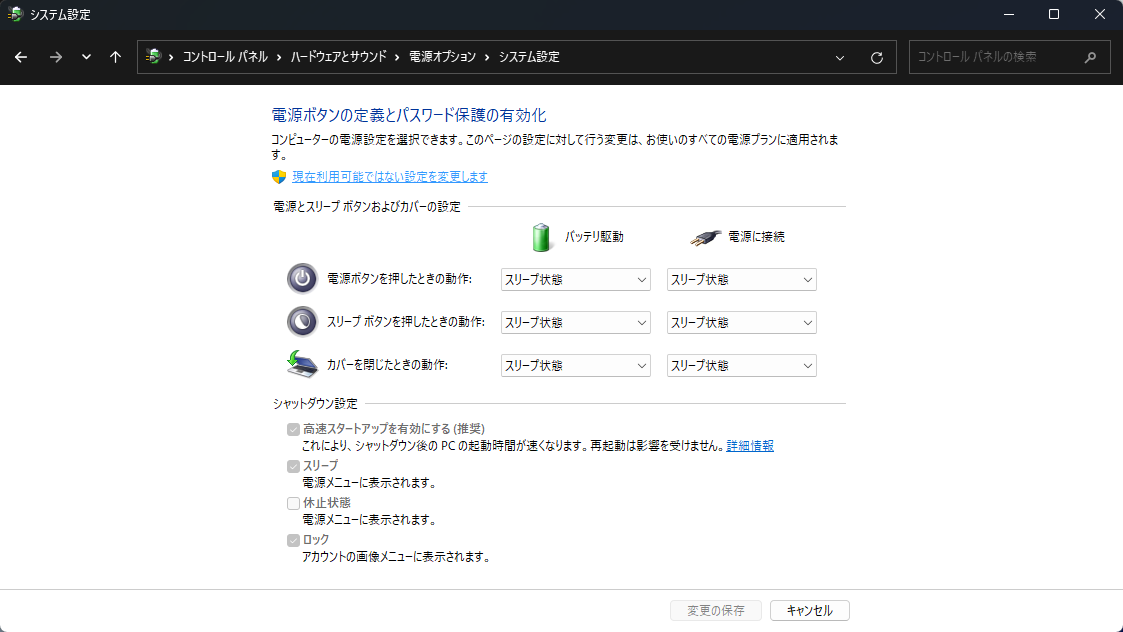Viewport: 1123px width, 632px height.
Task: Click the back navigation arrow
Action: (x=21, y=57)
